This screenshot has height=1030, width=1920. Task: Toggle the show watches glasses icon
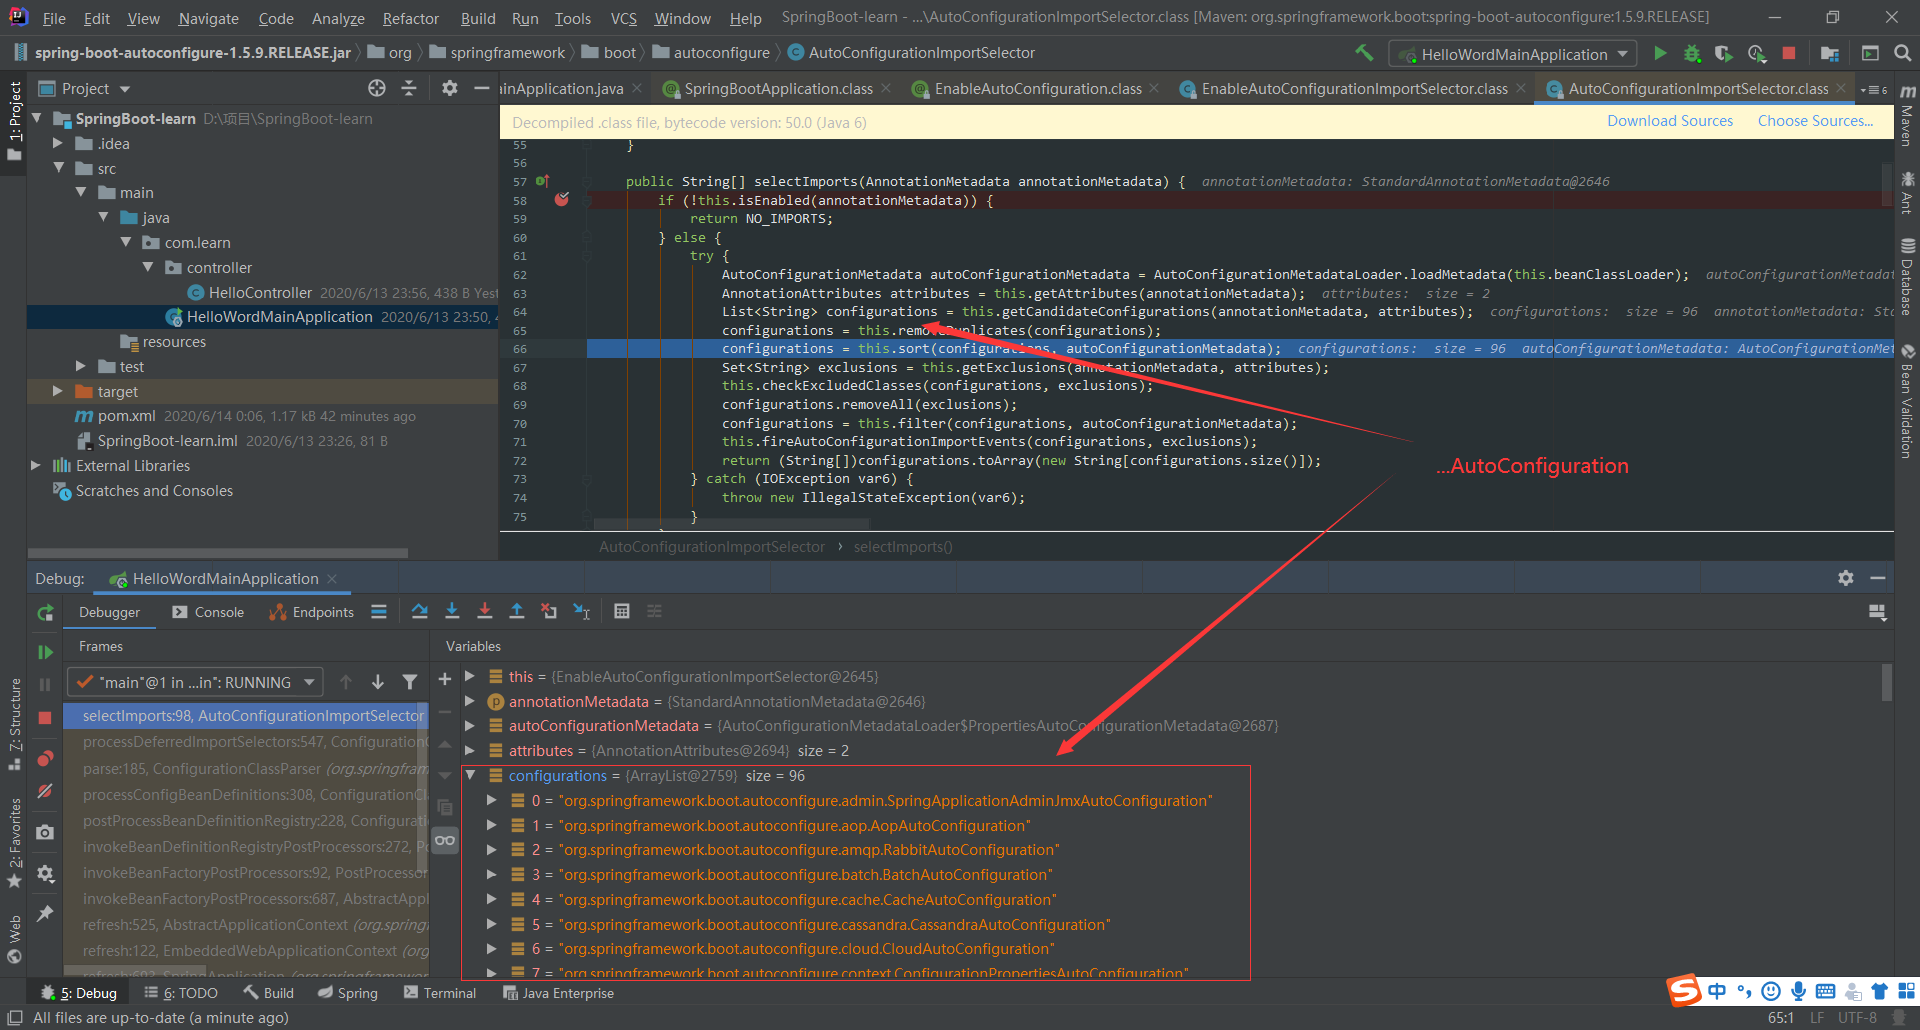pyautogui.click(x=445, y=840)
